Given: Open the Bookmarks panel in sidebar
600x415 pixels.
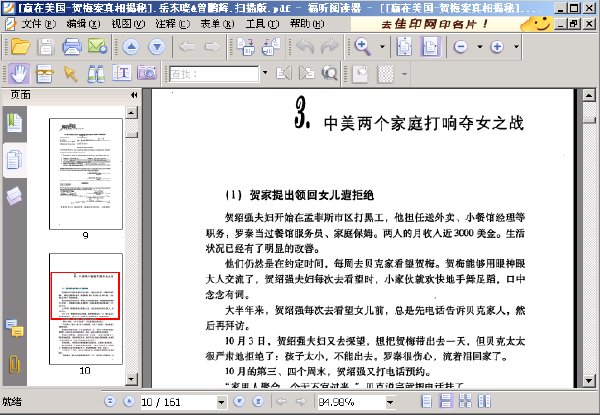Looking at the screenshot, I should pyautogui.click(x=15, y=123).
